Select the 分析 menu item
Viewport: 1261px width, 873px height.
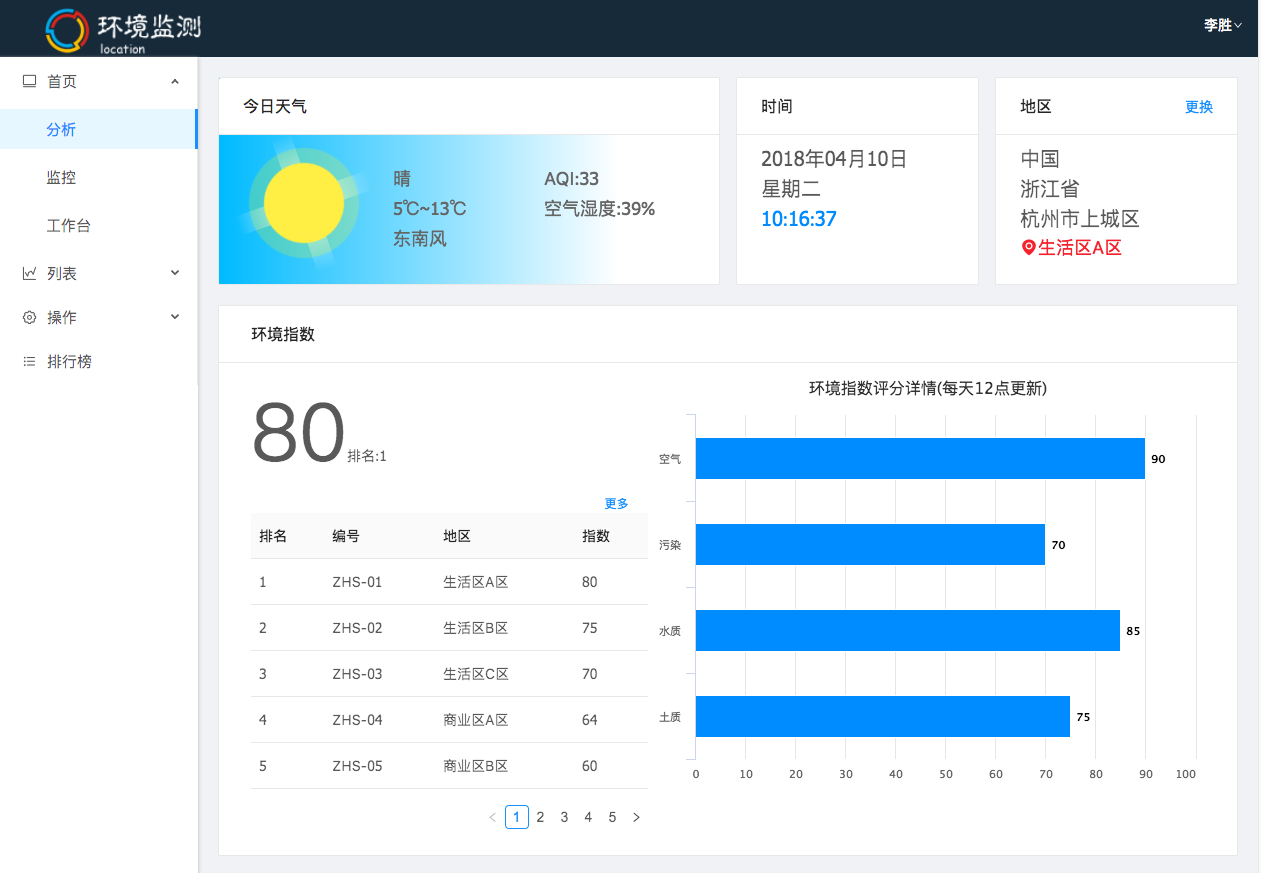[x=99, y=129]
